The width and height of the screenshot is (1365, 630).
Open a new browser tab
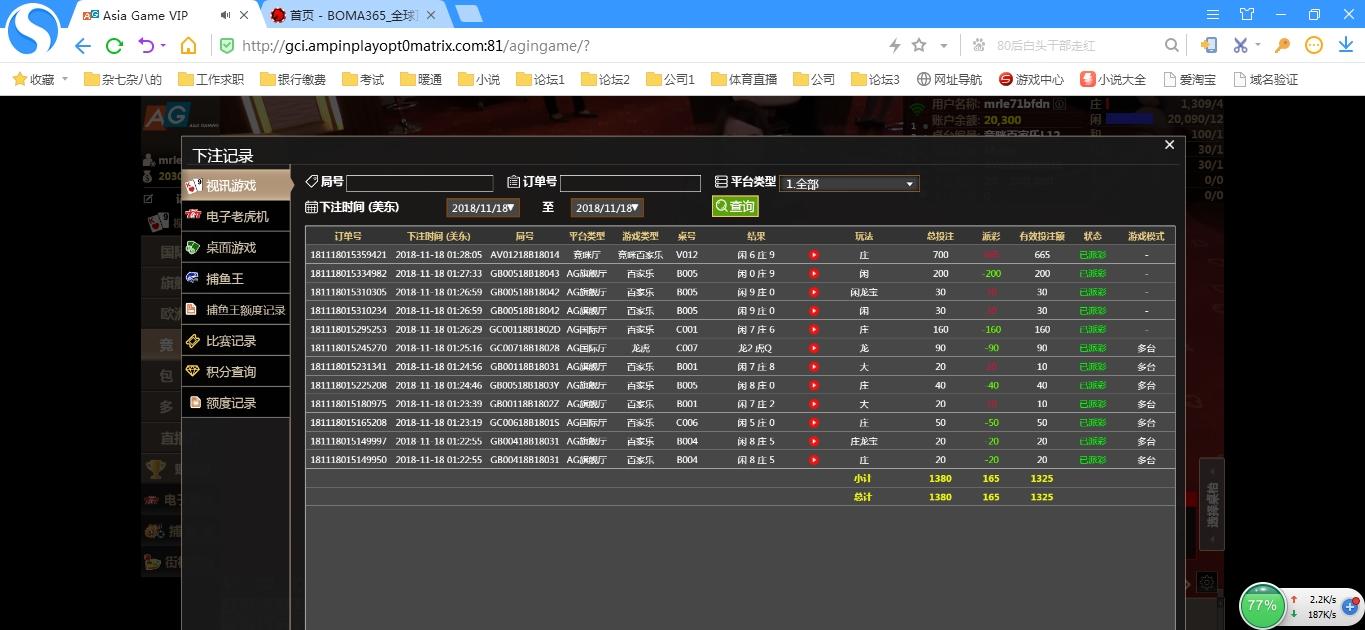[x=469, y=14]
